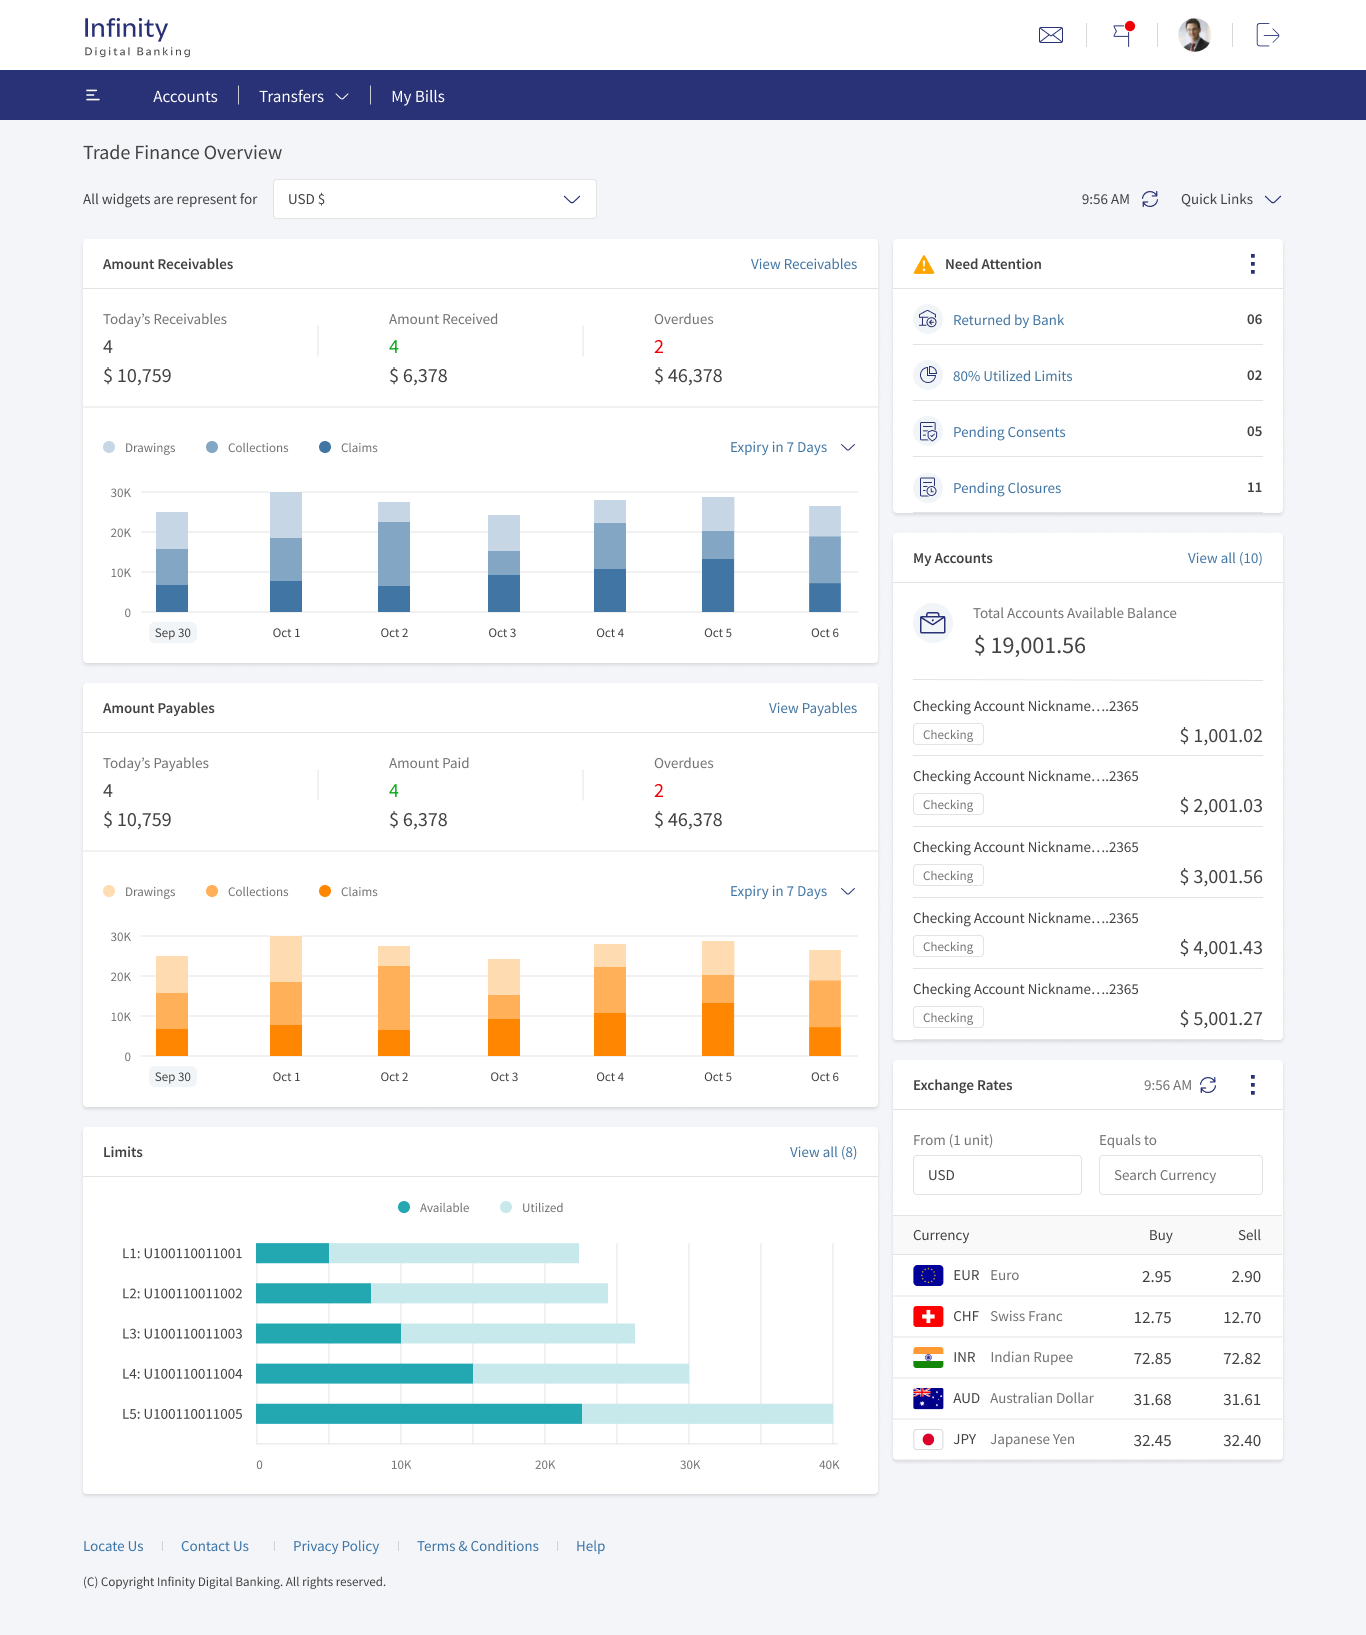The height and width of the screenshot is (1635, 1366).
Task: Click the Swiss Franc flag icon
Action: 928,1316
